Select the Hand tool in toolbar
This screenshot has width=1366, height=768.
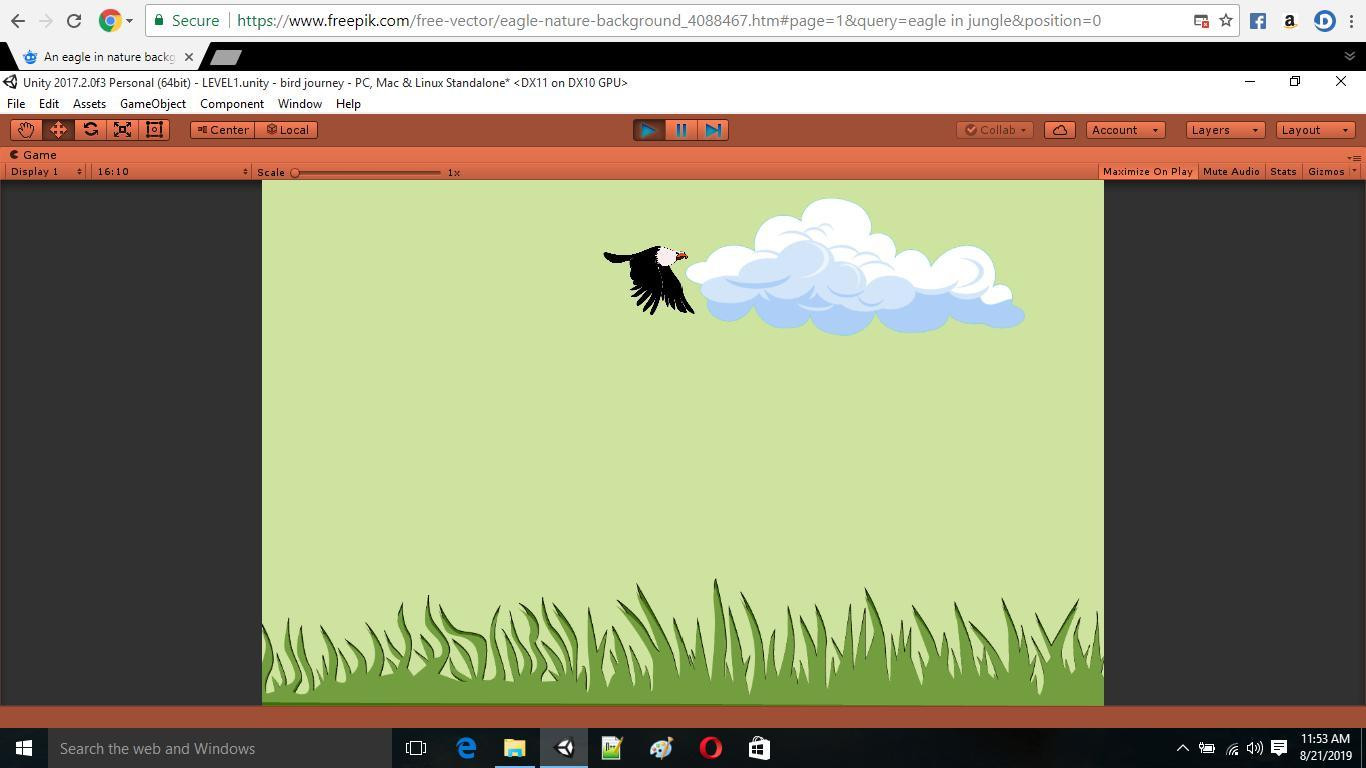26,130
